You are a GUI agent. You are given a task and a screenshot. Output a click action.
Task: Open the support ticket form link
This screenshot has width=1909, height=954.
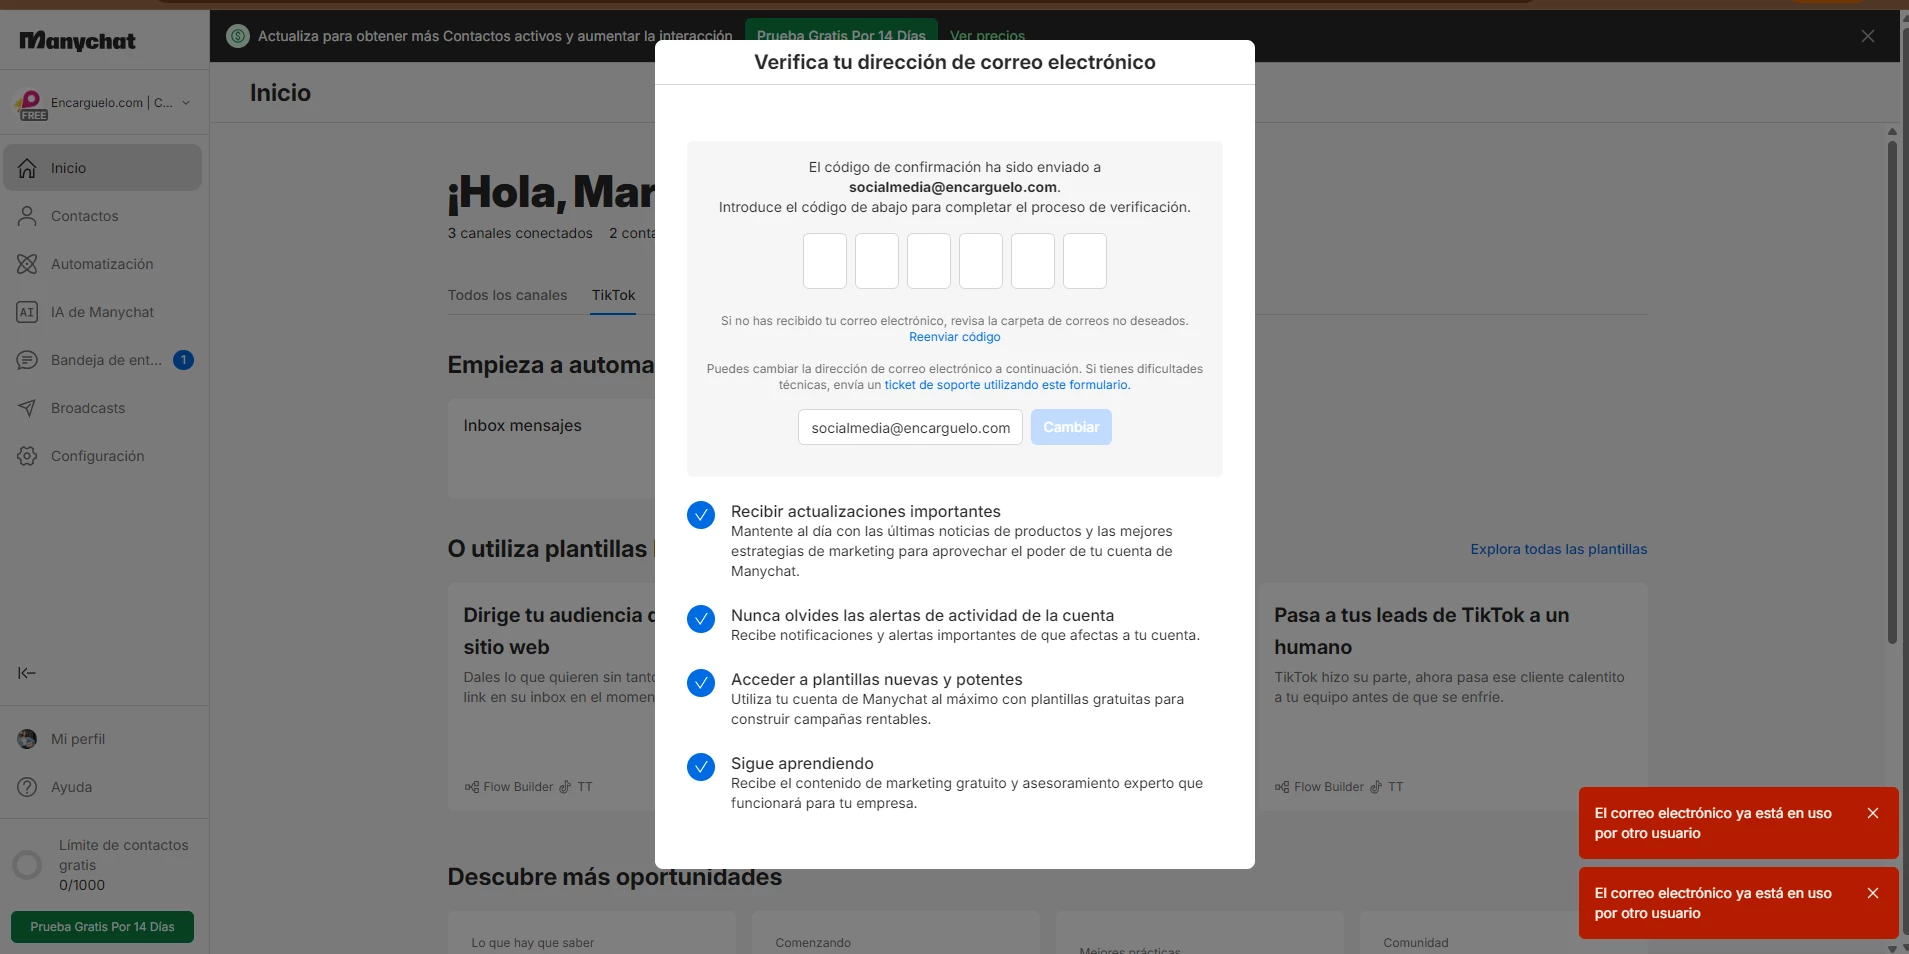coord(1007,385)
